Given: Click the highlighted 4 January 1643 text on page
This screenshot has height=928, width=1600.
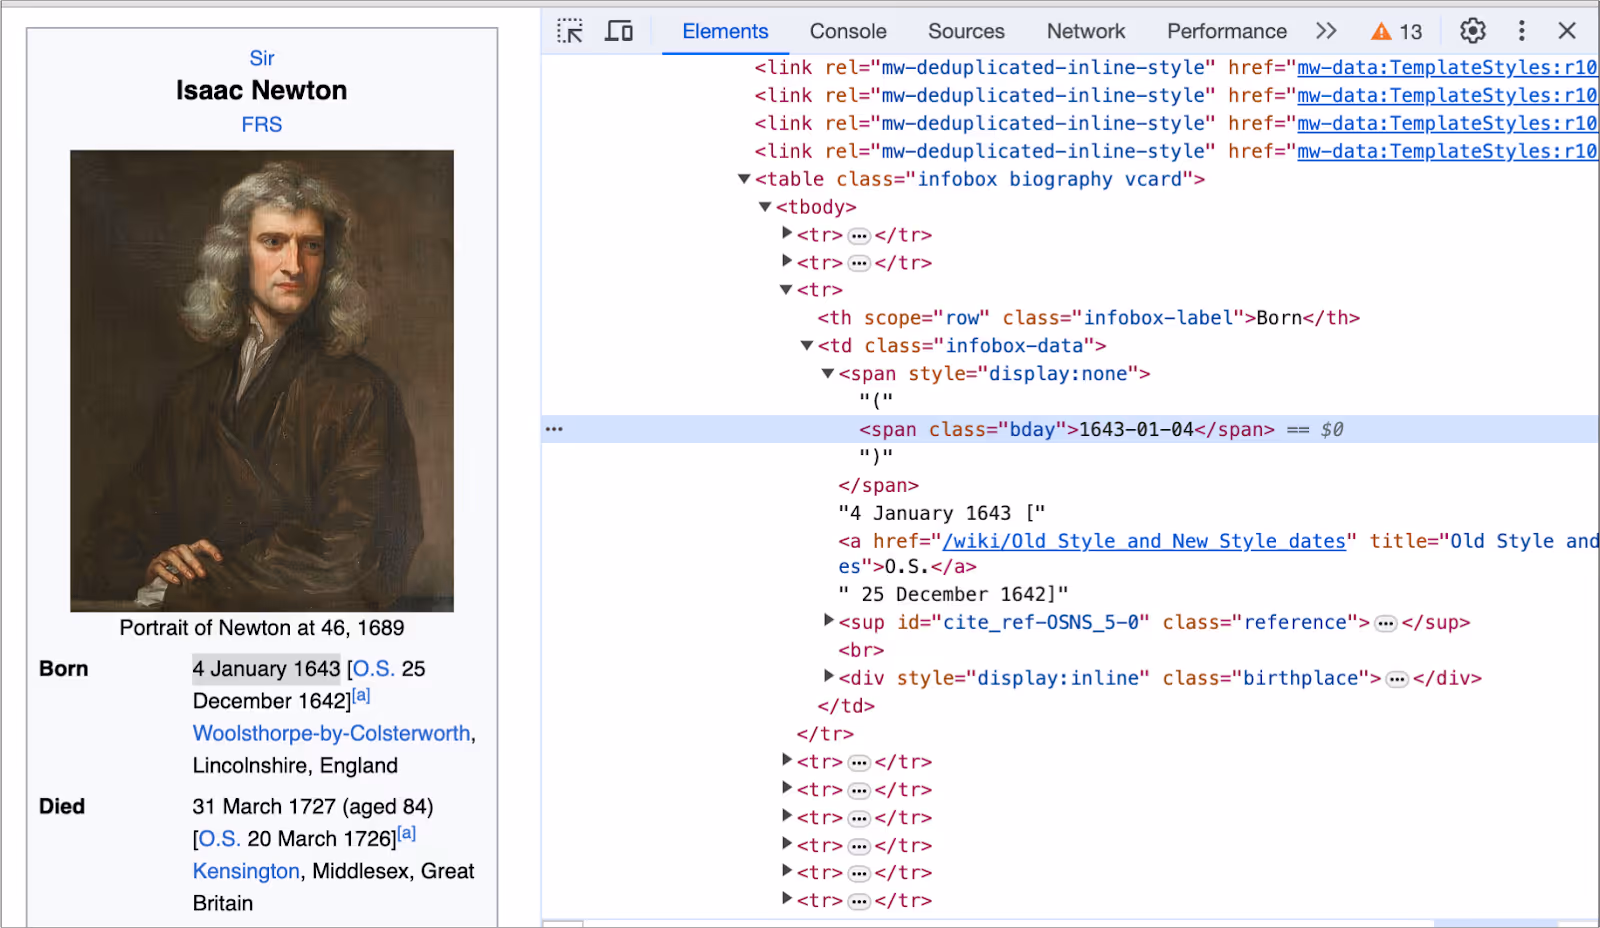Looking at the screenshot, I should 266,668.
